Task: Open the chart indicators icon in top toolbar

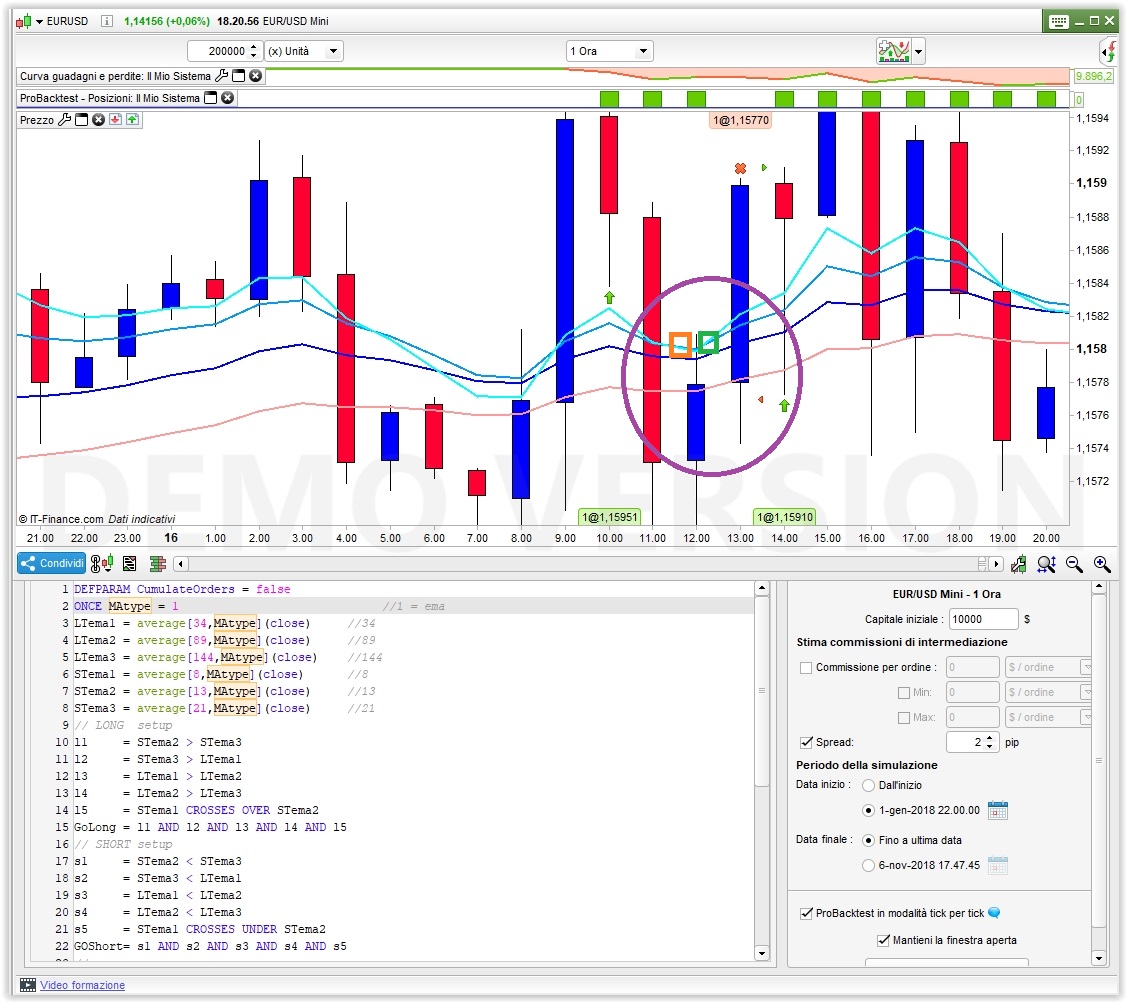Action: 893,51
